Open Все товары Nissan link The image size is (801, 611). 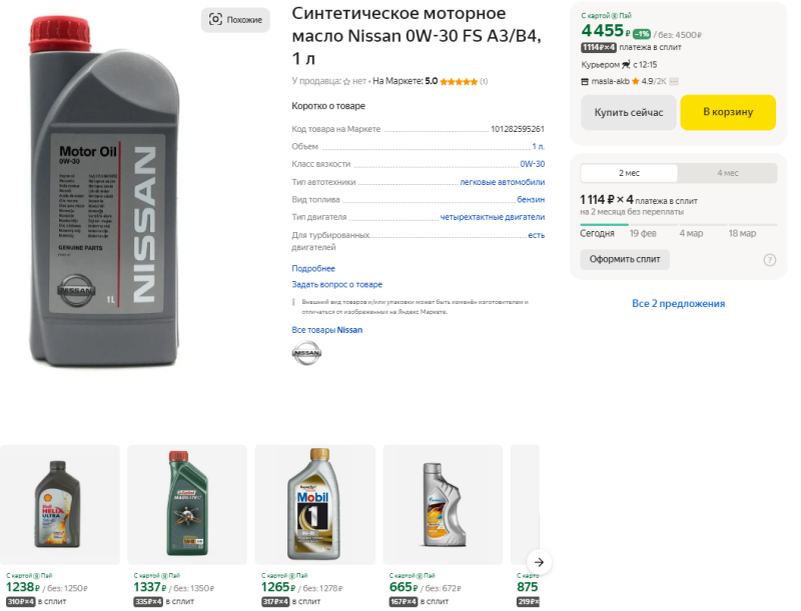[x=327, y=330]
